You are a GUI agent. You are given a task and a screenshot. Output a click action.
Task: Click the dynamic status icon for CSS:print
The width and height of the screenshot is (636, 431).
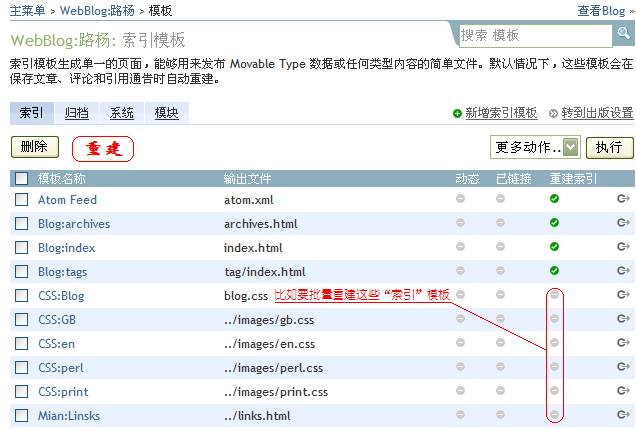point(460,390)
